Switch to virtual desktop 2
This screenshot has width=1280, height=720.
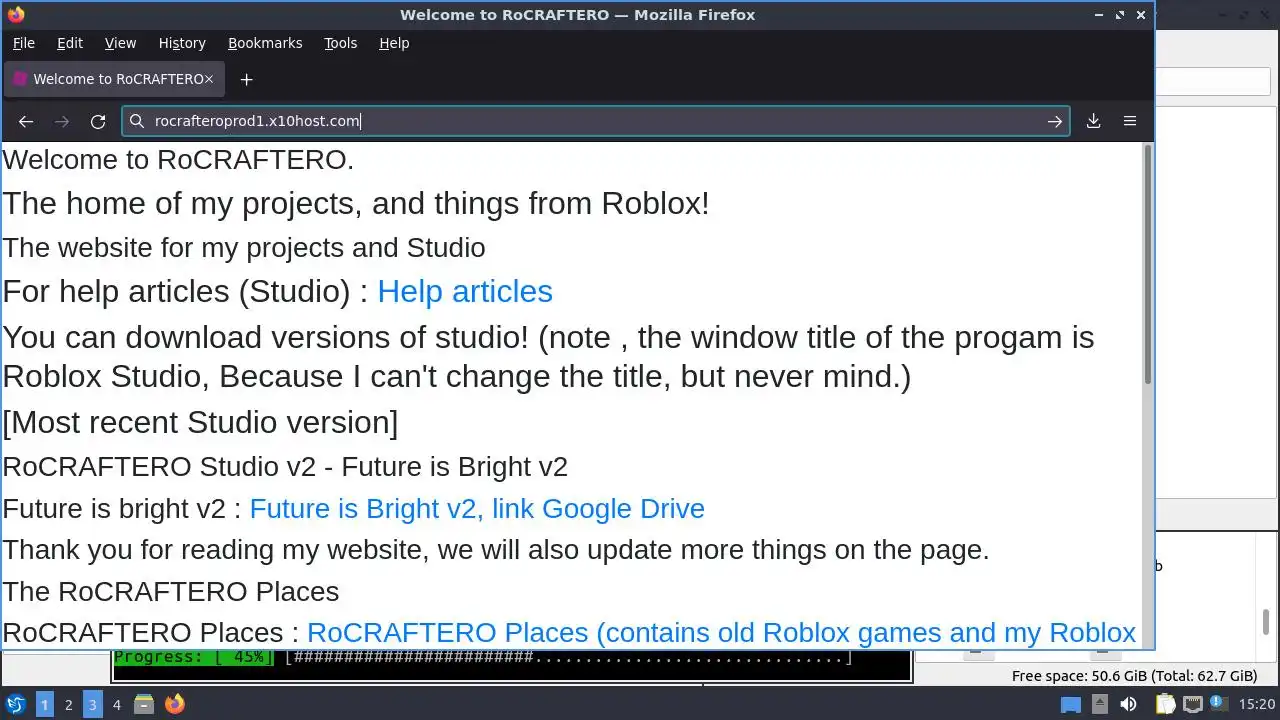[x=68, y=704]
